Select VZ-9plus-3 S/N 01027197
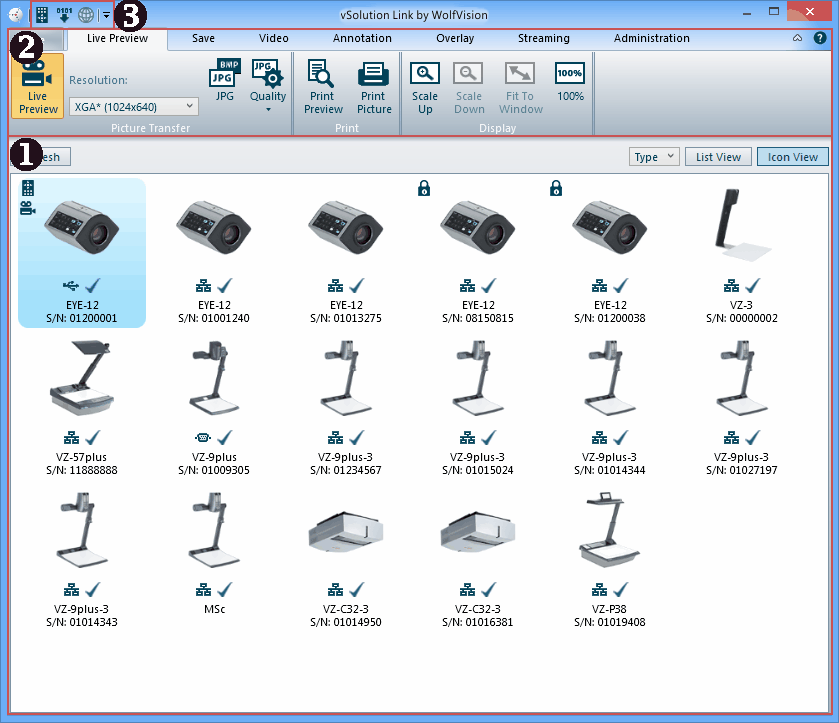The image size is (839, 723). pos(742,406)
